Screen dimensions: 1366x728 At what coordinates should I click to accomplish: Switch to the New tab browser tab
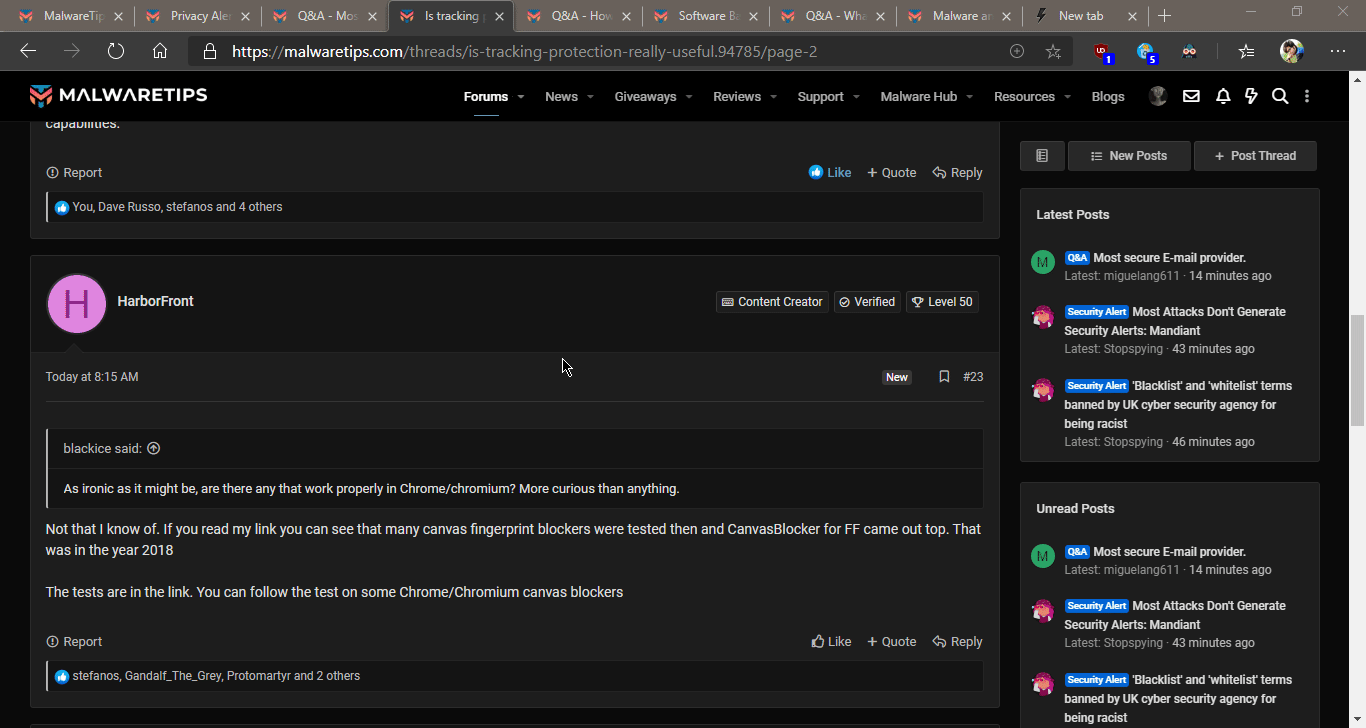1086,16
